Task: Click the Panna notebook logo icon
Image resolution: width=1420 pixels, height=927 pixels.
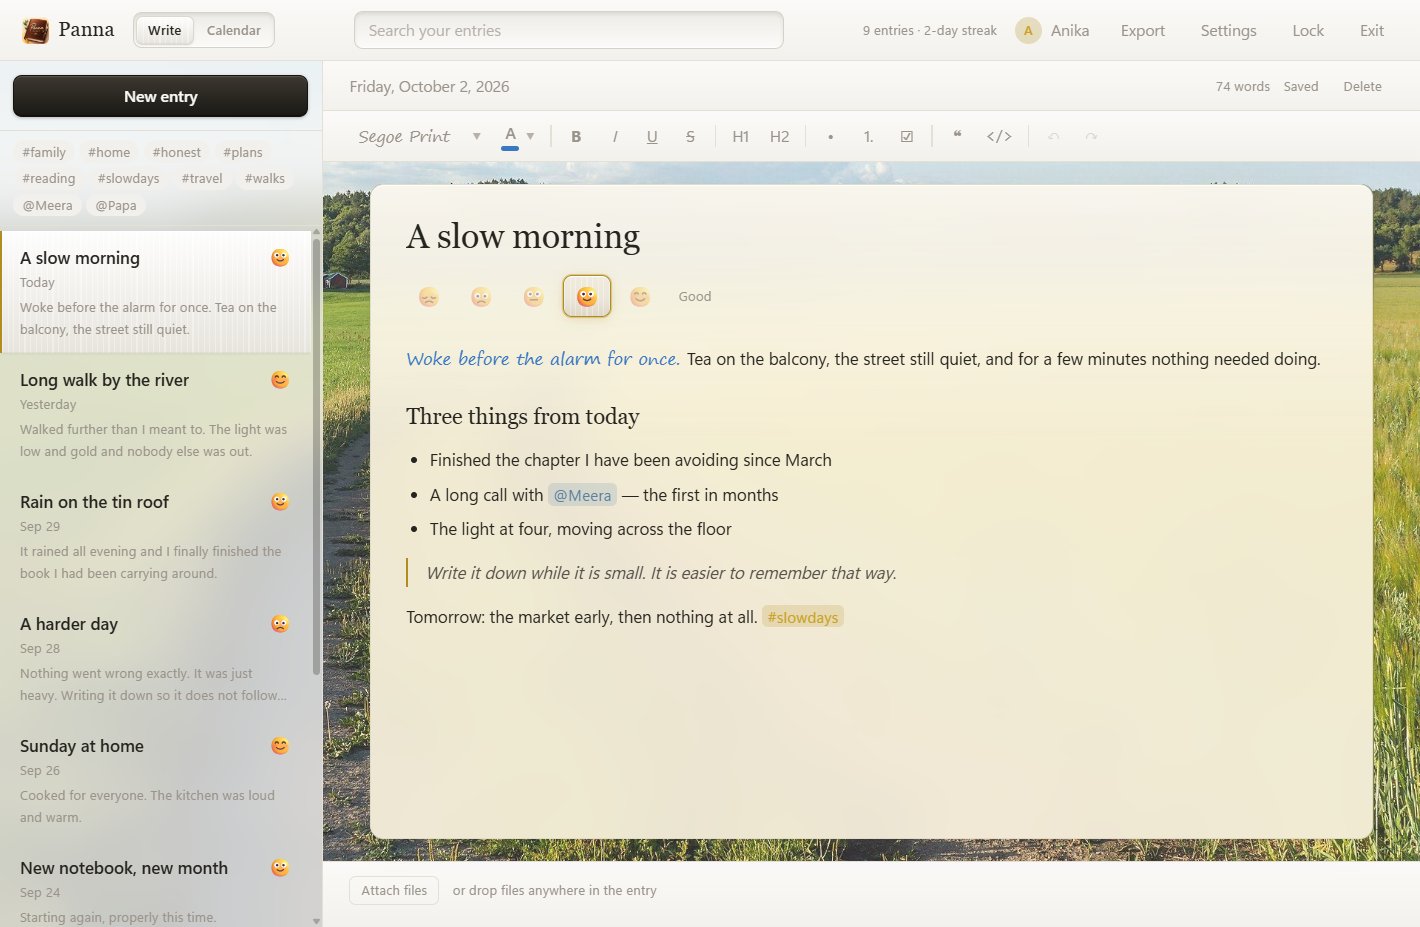Action: click(x=36, y=31)
